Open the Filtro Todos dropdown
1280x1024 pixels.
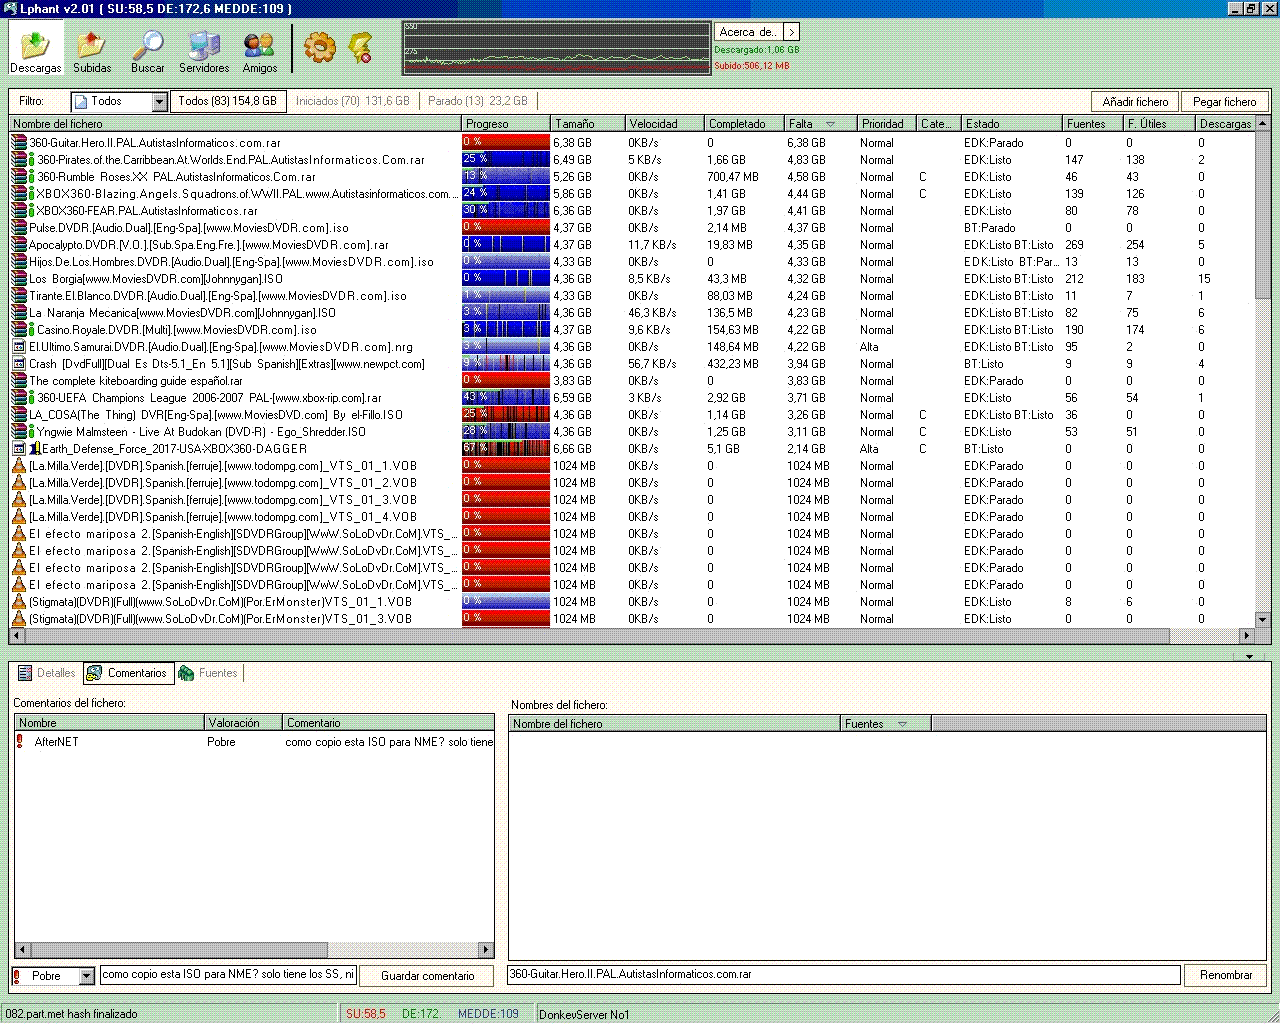tap(159, 102)
